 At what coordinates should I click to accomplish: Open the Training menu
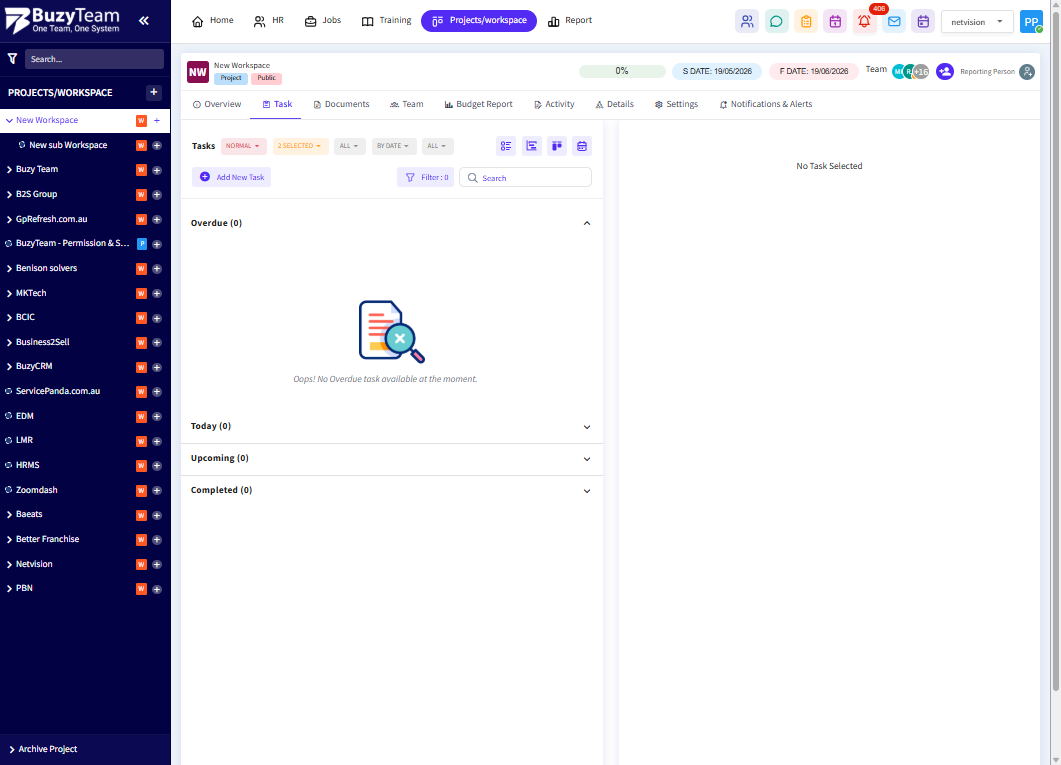click(386, 21)
